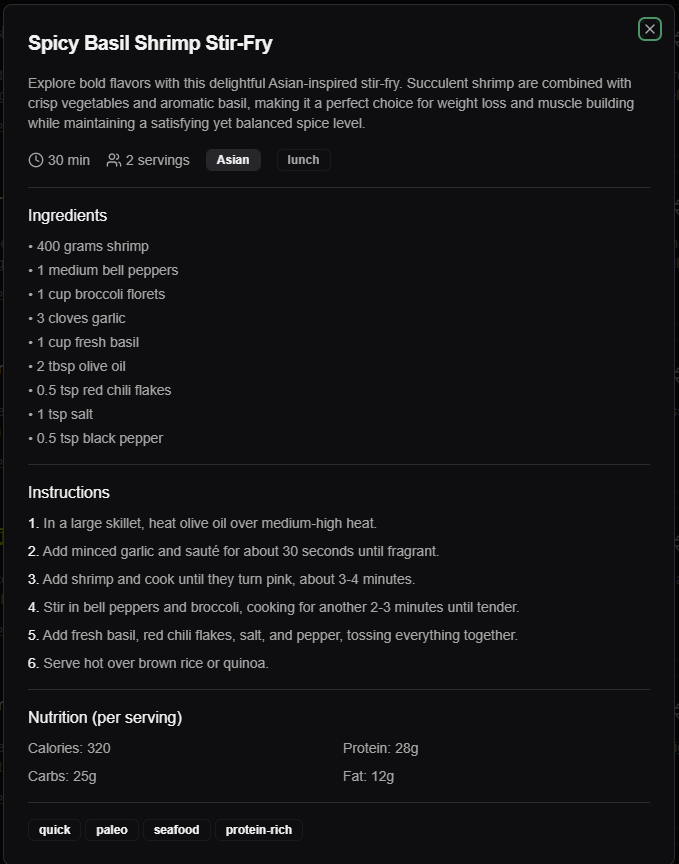Click the paleo tag

coord(111,829)
